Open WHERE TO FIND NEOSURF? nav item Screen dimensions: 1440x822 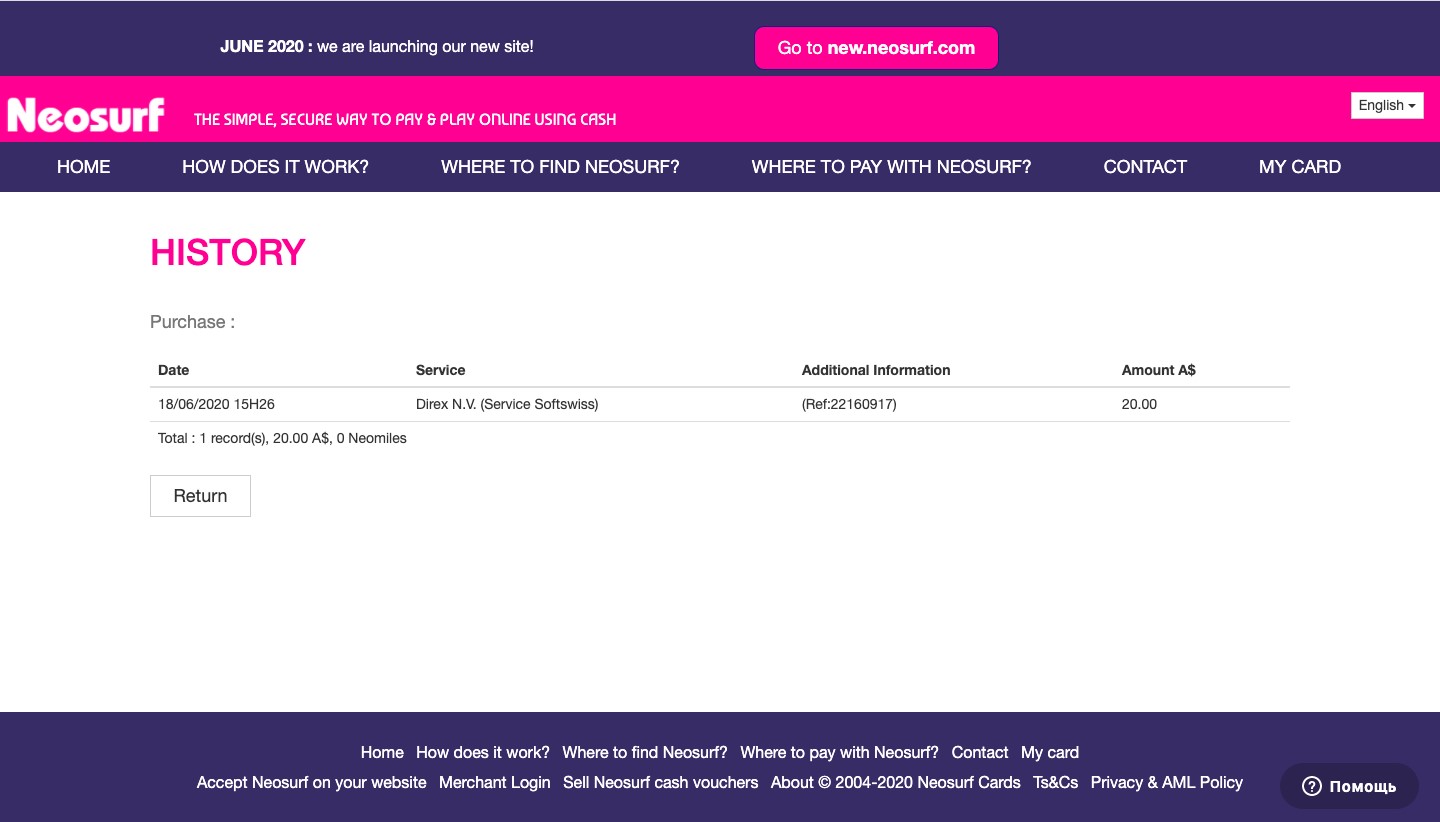coord(560,167)
